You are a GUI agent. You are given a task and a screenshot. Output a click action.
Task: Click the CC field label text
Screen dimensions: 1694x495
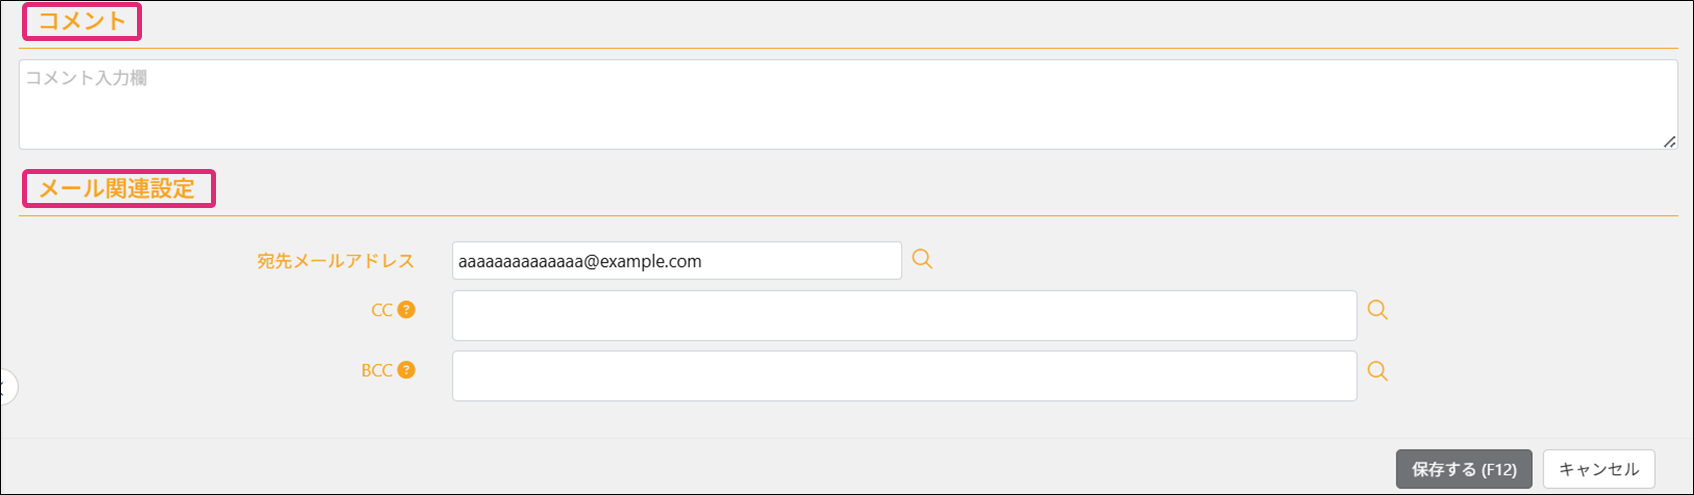[x=381, y=310]
